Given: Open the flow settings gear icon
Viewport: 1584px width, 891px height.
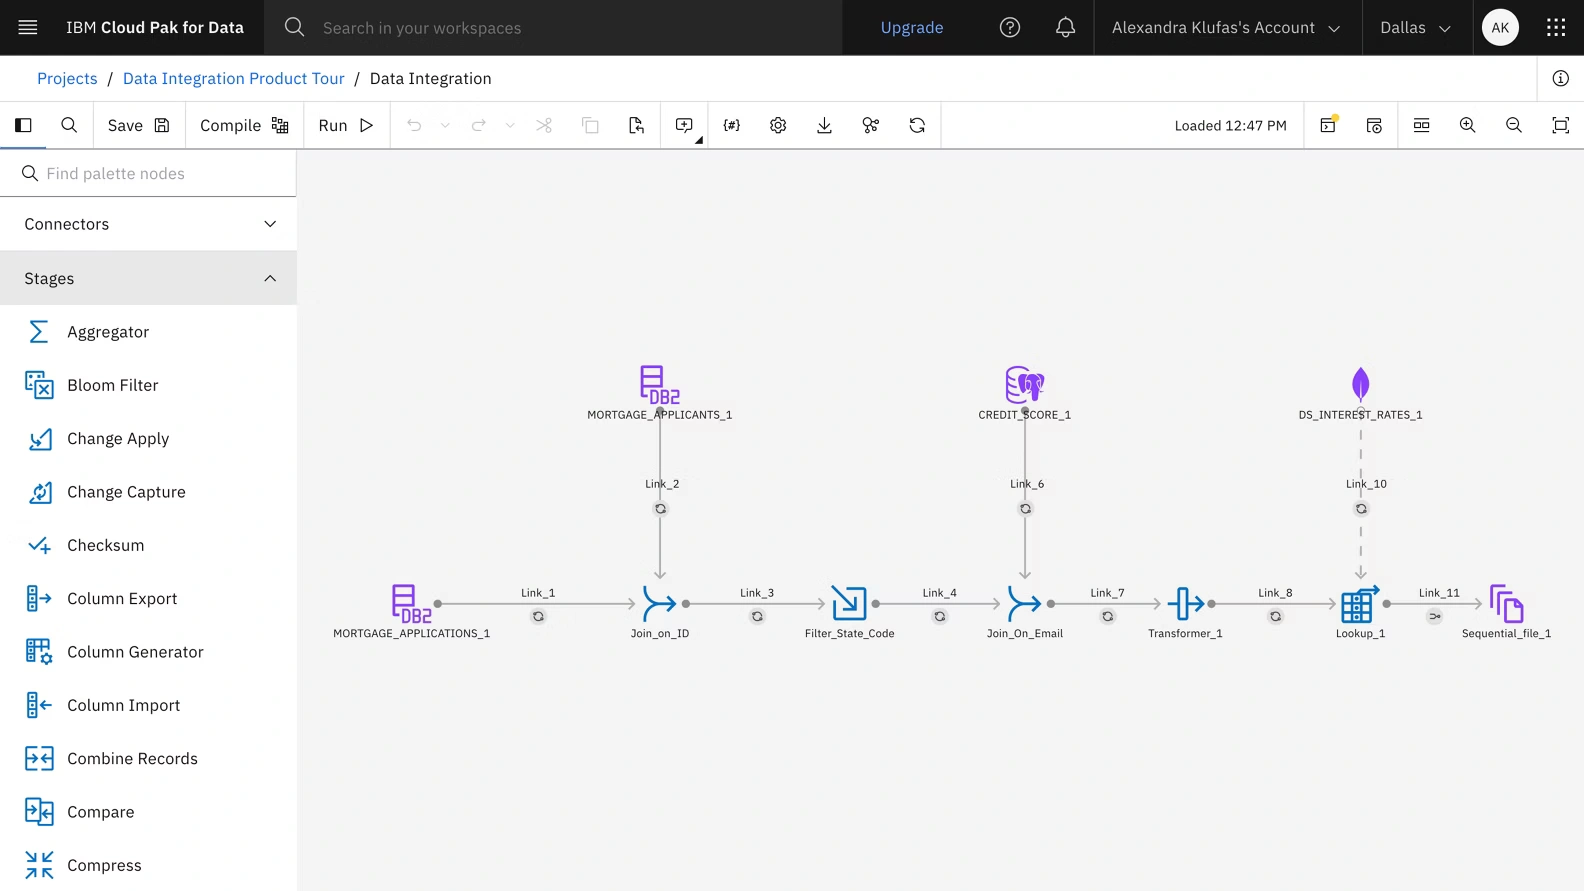Looking at the screenshot, I should pyautogui.click(x=778, y=126).
